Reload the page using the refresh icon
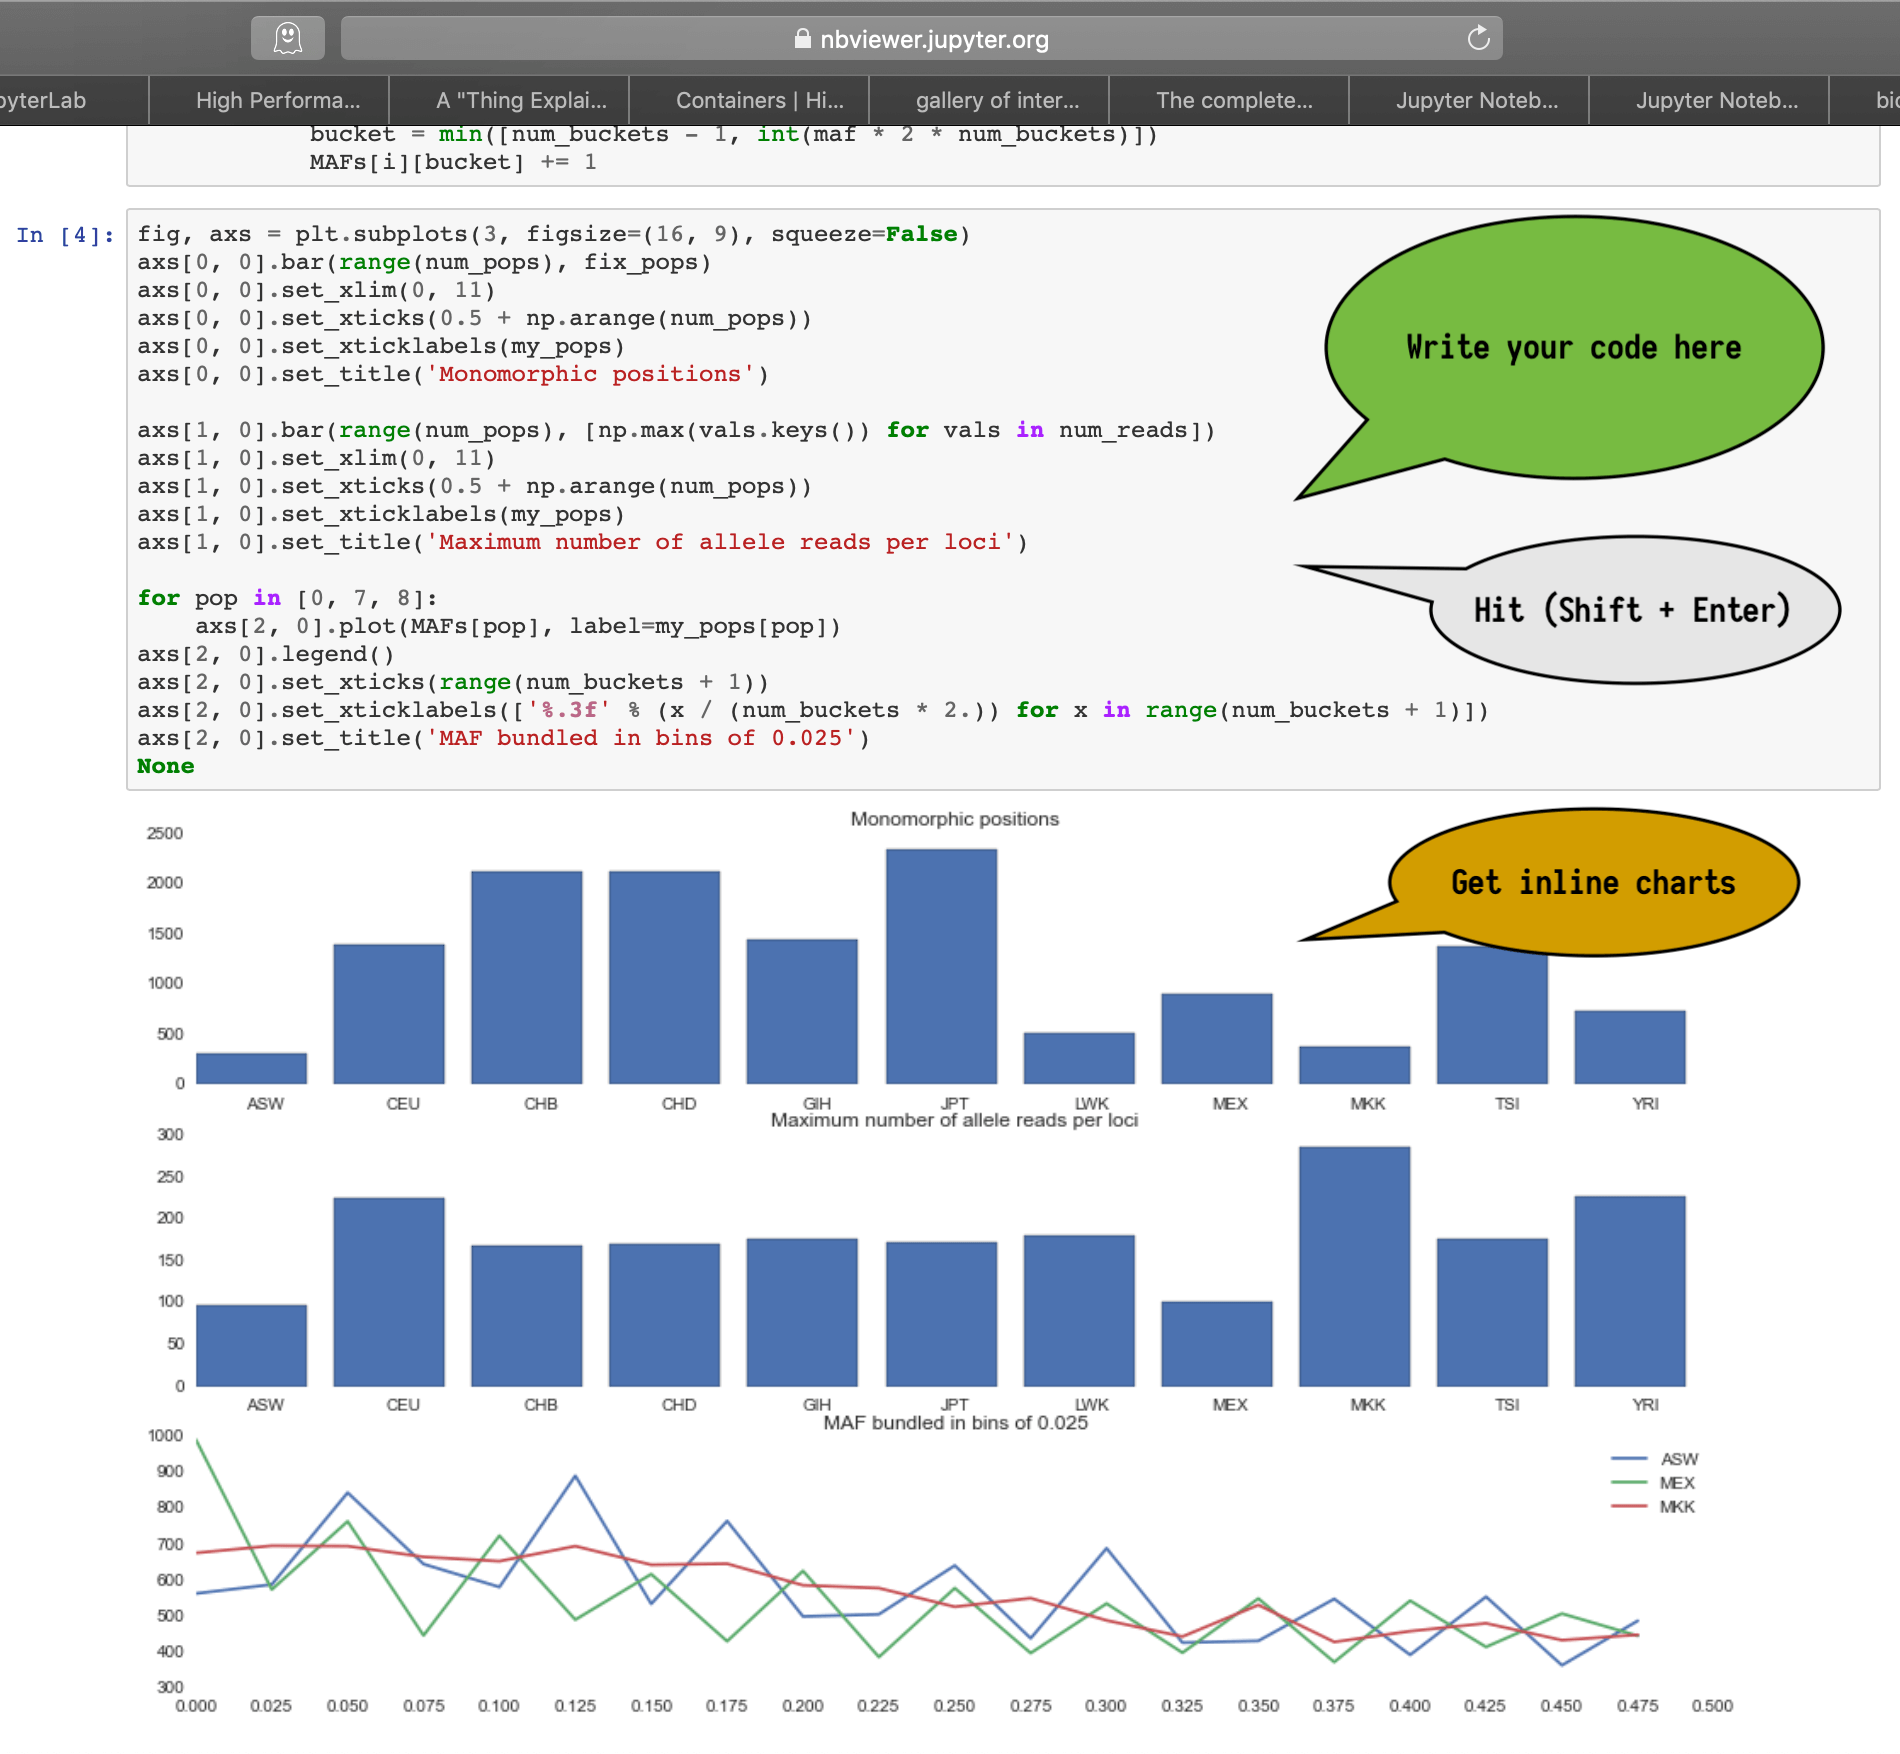Screen dimensions: 1900x1754 pyautogui.click(x=1478, y=39)
